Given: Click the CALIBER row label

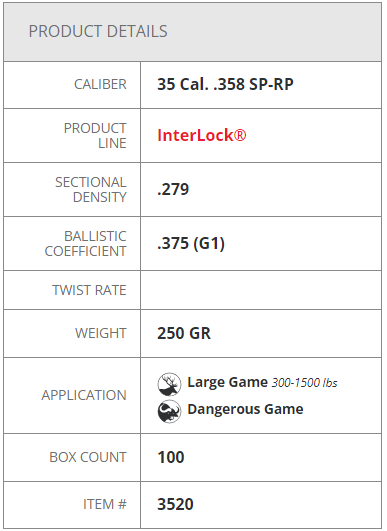Looking at the screenshot, I should 100,84.
